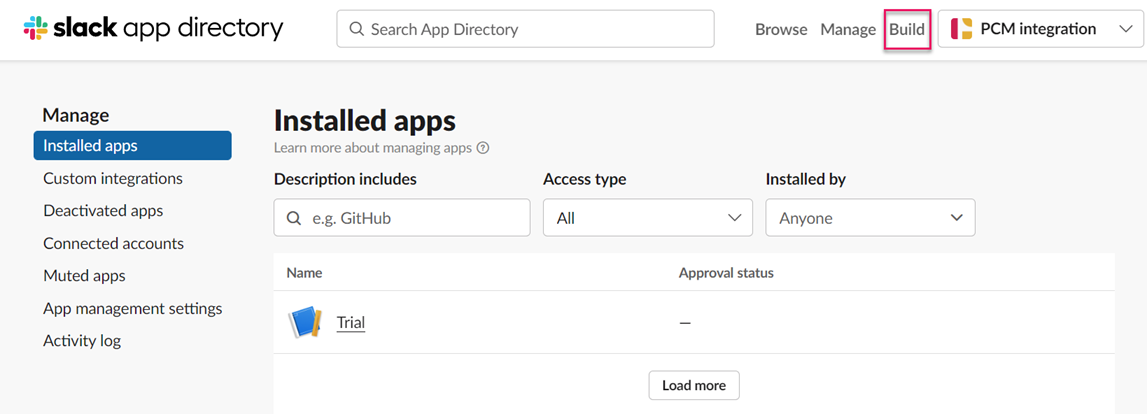
Task: Click the help question mark icon
Action: click(483, 148)
